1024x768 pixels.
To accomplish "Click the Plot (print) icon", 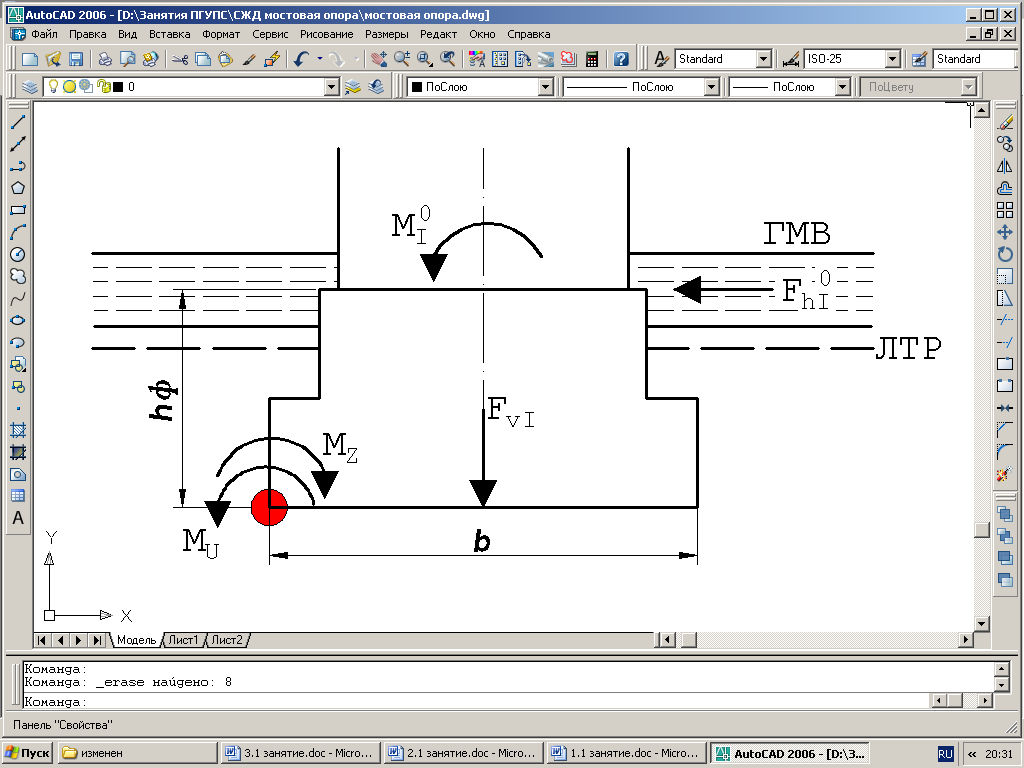I will pyautogui.click(x=105, y=59).
